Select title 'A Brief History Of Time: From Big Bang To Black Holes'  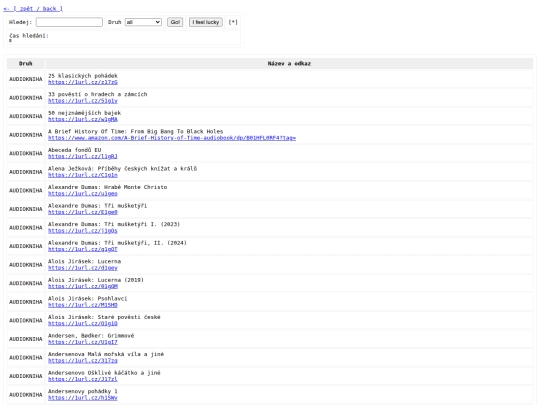[136, 132]
